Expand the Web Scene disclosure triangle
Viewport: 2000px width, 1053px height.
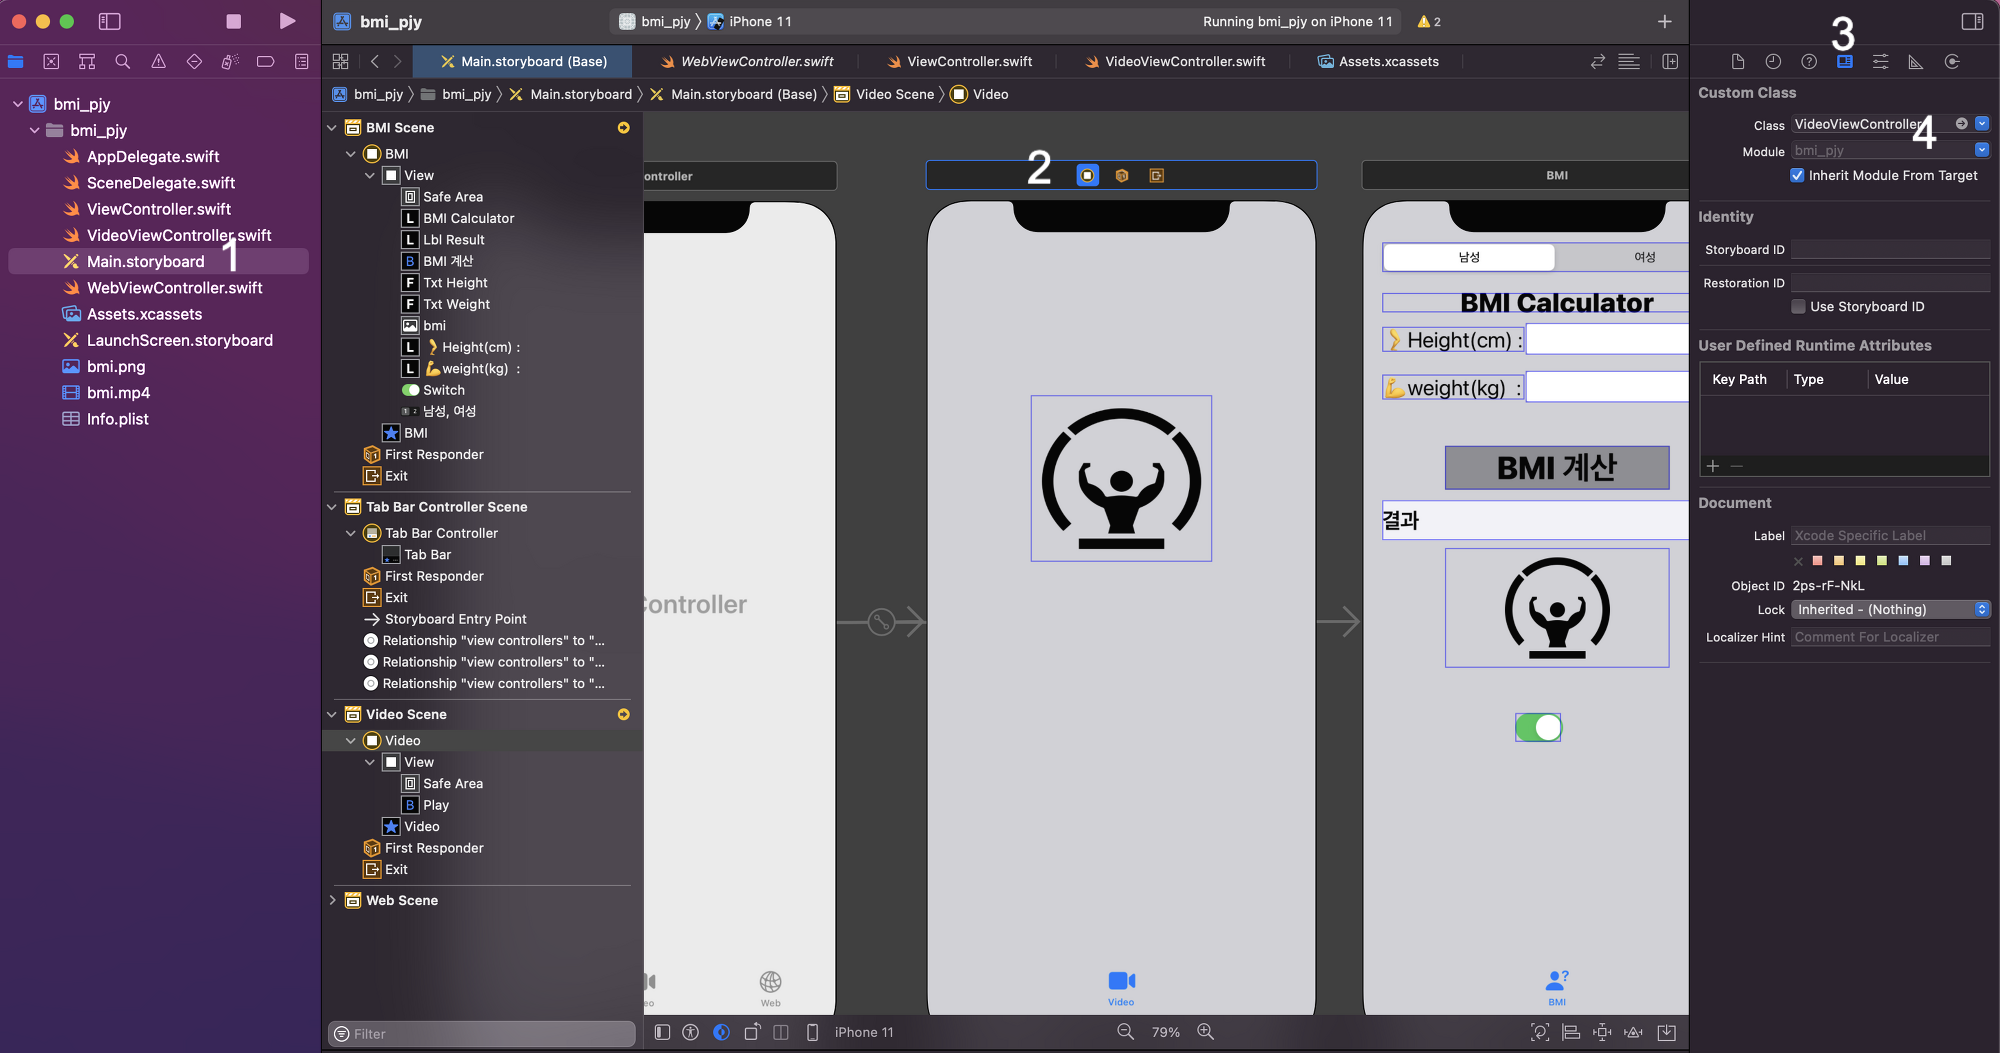[332, 900]
